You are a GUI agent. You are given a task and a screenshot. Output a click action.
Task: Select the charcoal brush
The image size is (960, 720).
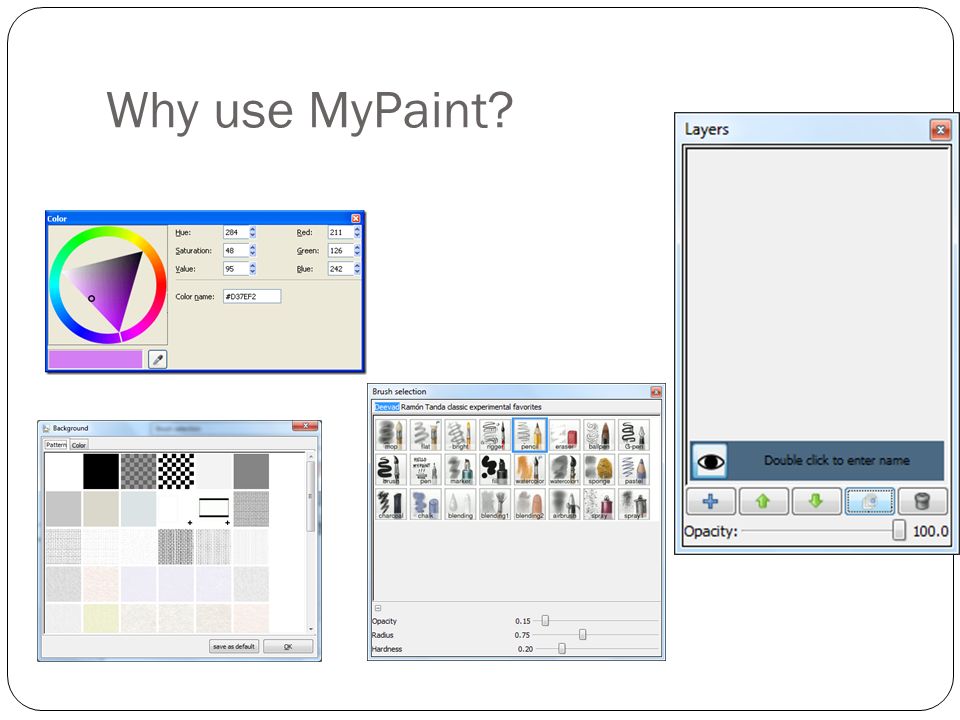391,504
